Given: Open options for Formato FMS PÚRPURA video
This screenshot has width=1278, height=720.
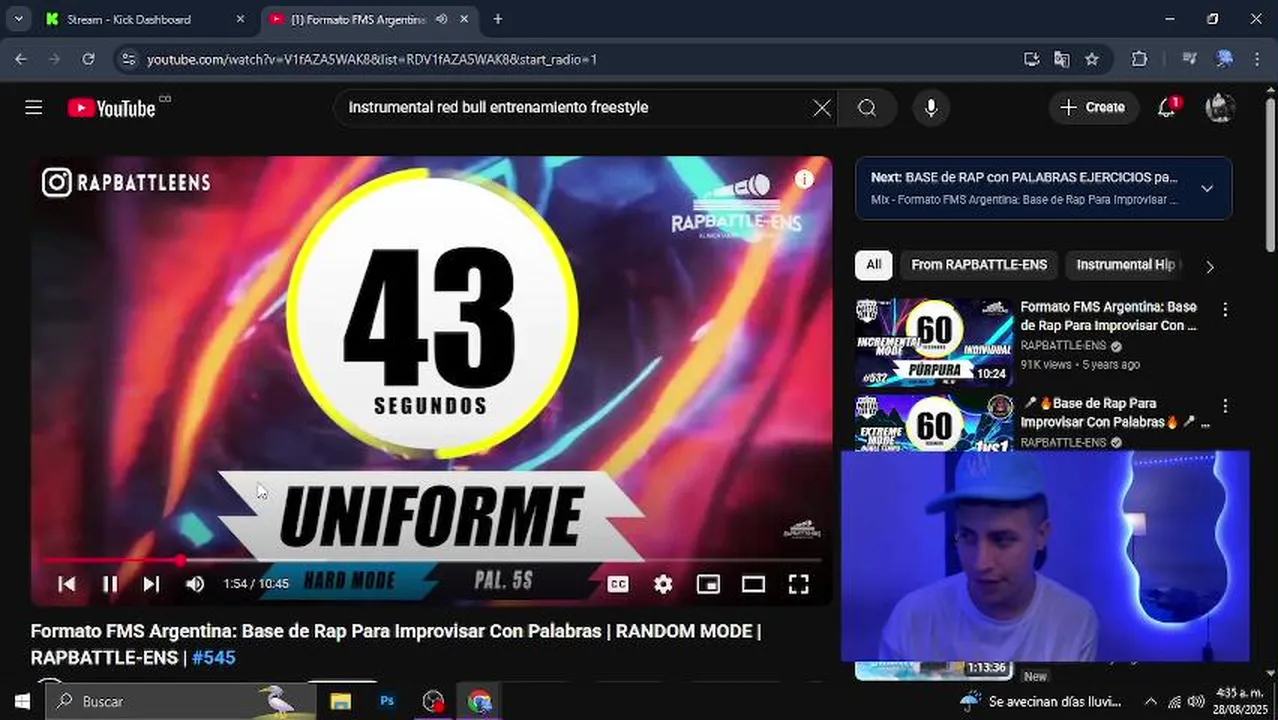Looking at the screenshot, I should click(x=1225, y=310).
